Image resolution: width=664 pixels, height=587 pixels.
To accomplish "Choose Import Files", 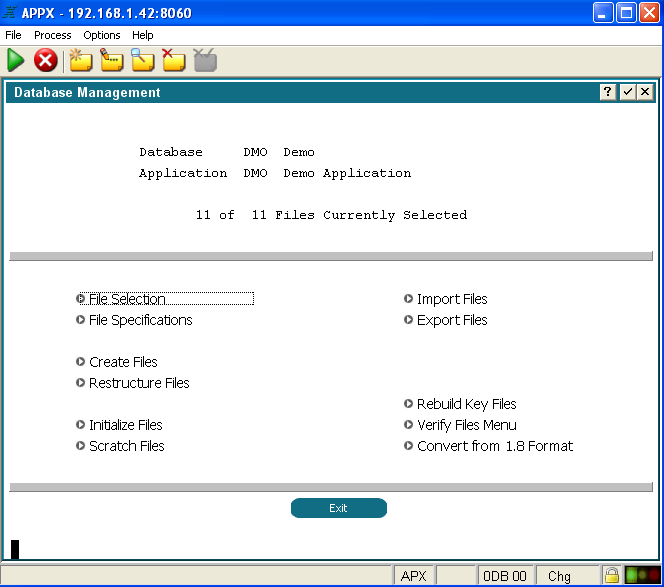I will click(452, 299).
